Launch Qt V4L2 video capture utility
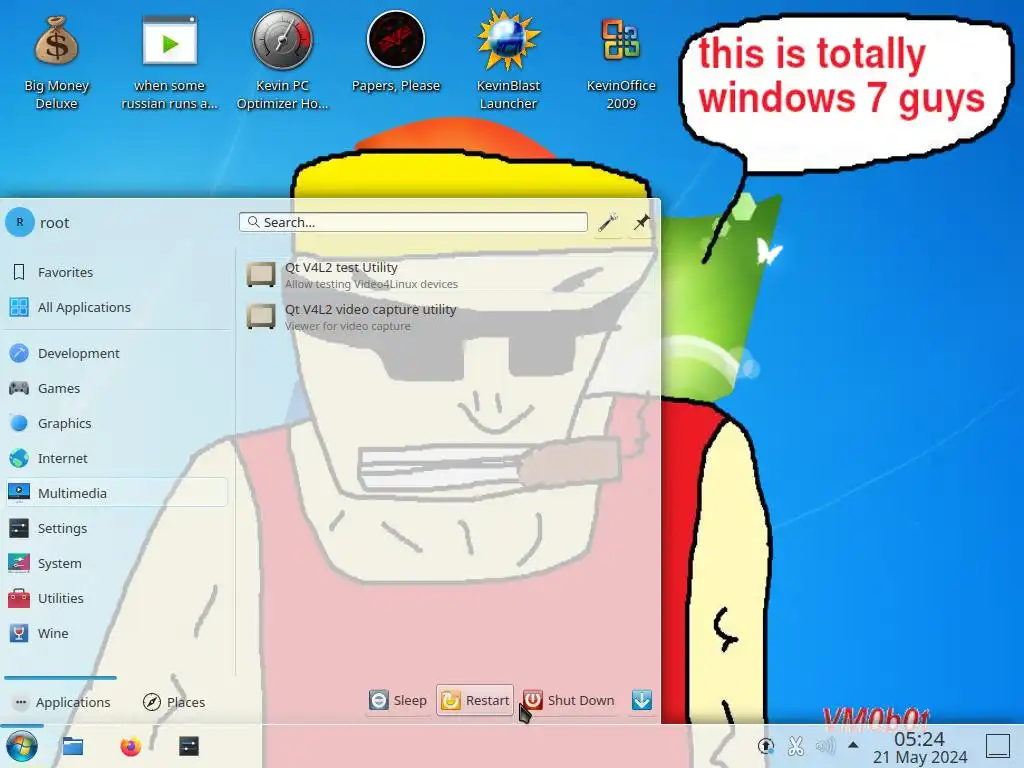The height and width of the screenshot is (768, 1024). [x=447, y=317]
